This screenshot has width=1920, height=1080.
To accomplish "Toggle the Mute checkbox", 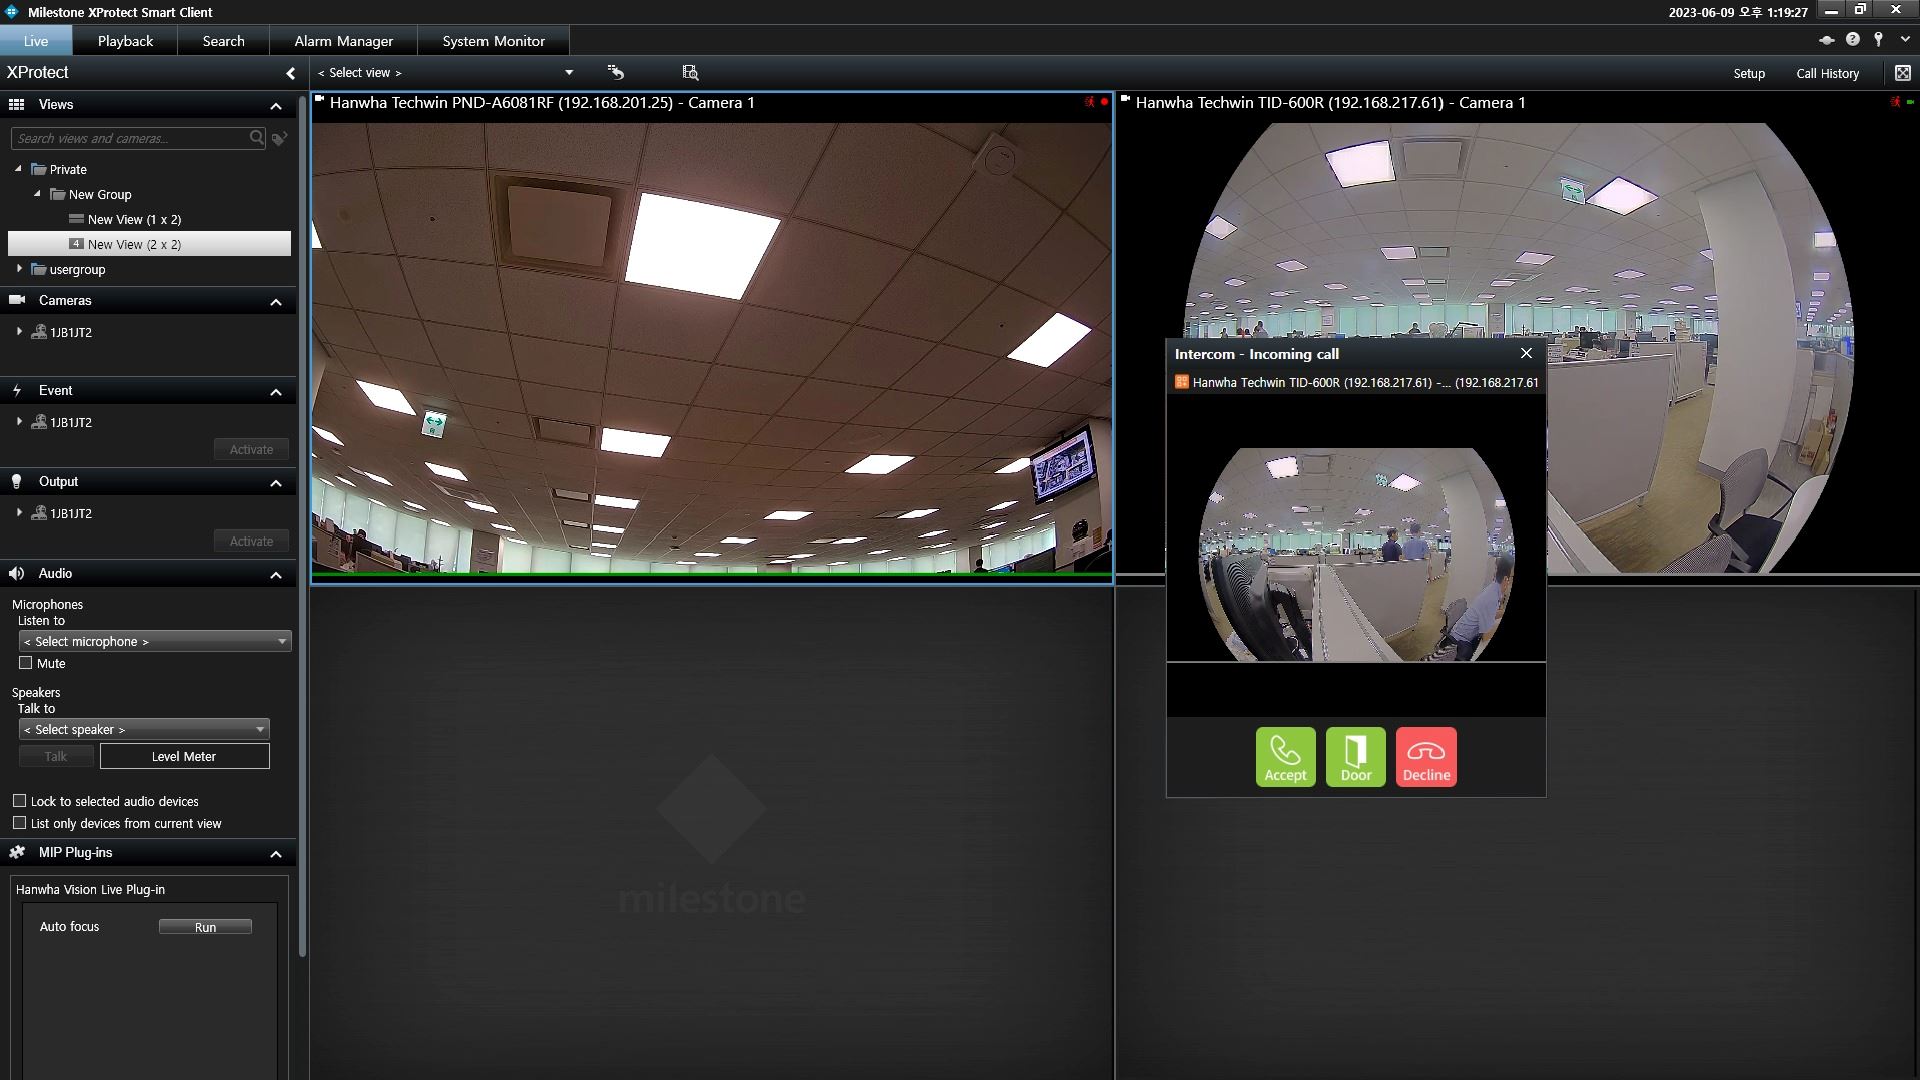I will (26, 663).
